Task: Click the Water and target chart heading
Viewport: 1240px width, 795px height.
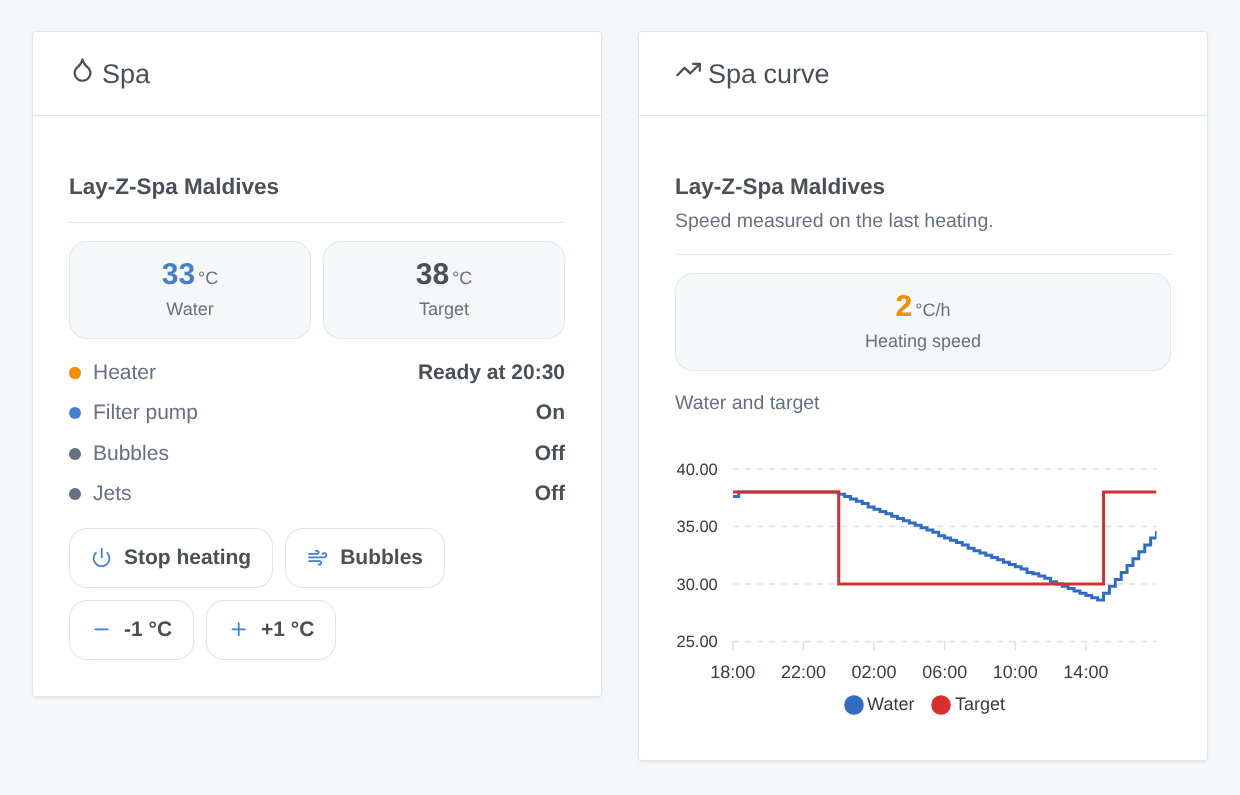Action: (747, 403)
